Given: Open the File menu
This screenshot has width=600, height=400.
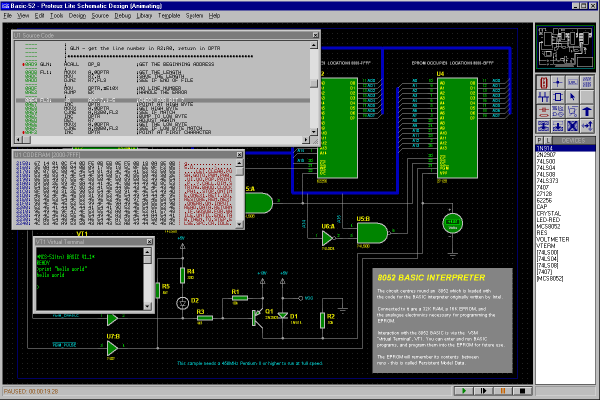Looking at the screenshot, I should tap(8, 16).
